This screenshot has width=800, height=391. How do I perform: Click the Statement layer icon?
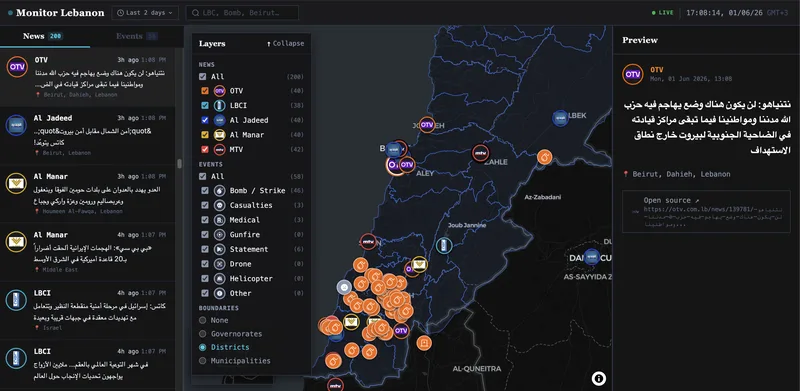(219, 250)
